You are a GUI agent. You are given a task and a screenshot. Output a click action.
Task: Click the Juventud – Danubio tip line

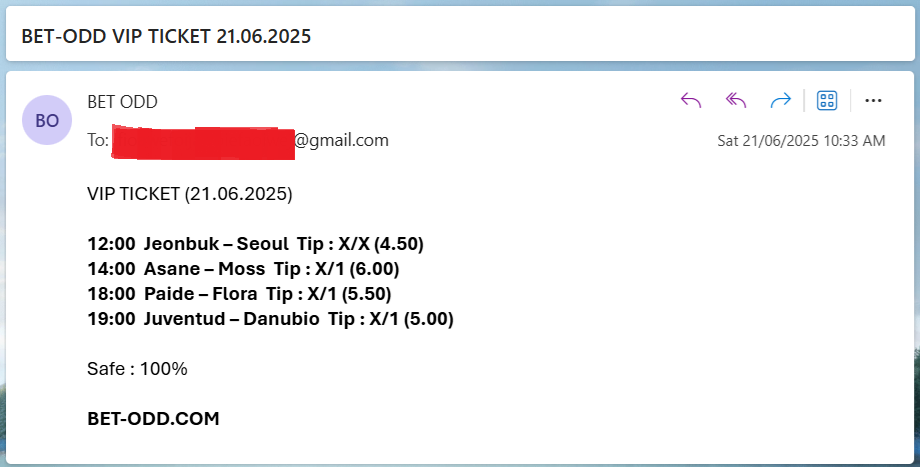pos(270,319)
